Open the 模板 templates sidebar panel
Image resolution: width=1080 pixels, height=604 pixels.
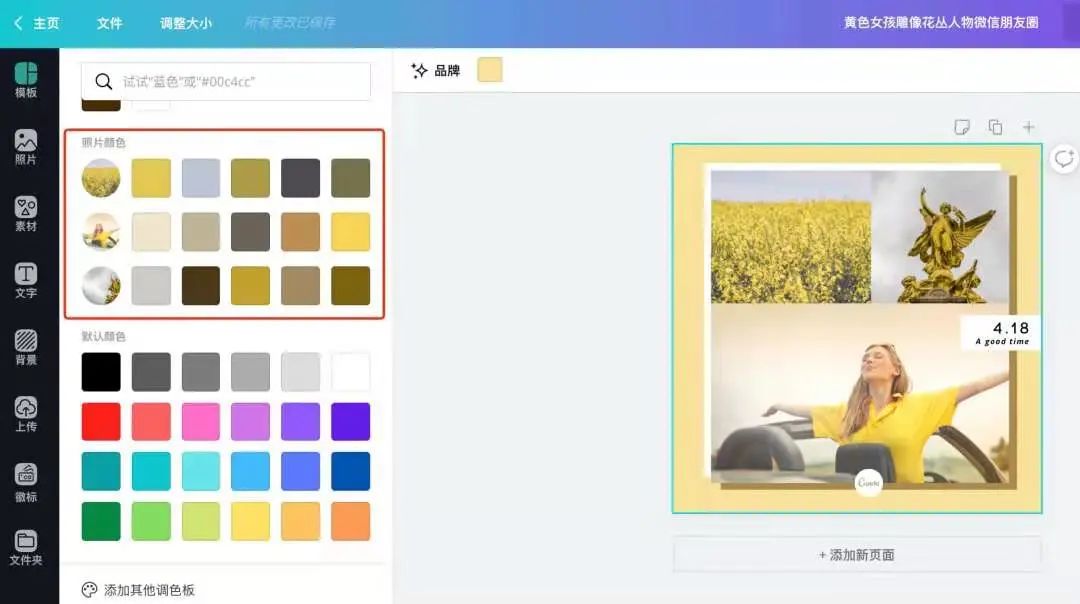26,80
